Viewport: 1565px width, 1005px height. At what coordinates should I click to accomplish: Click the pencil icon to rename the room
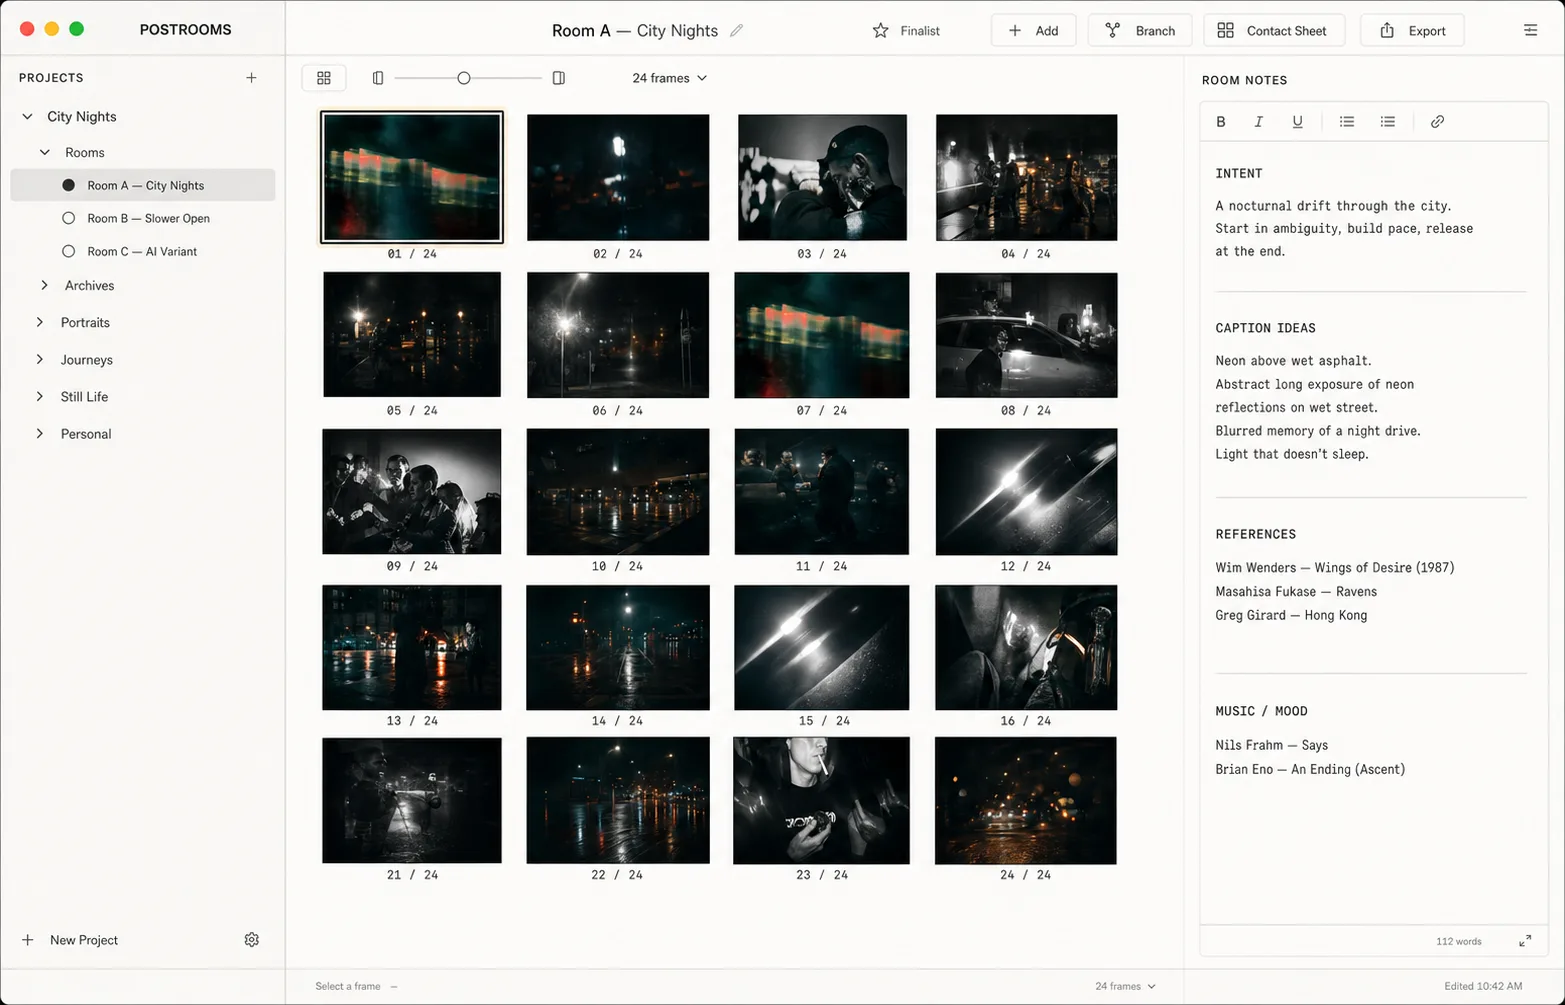(x=737, y=30)
